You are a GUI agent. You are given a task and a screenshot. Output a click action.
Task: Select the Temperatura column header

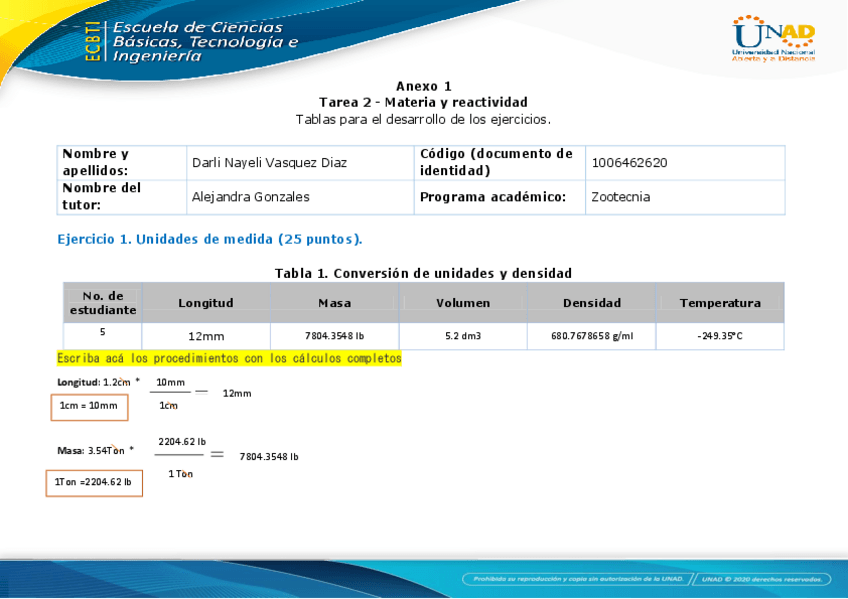[720, 303]
